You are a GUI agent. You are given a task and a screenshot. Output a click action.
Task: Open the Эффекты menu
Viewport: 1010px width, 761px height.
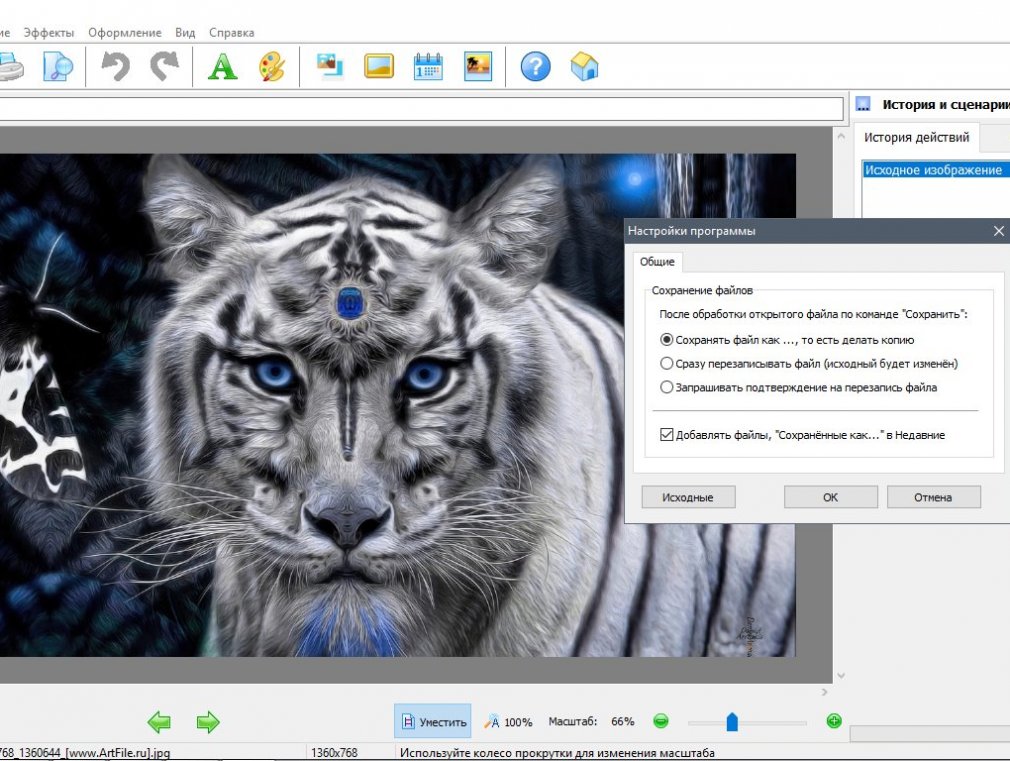pyautogui.click(x=49, y=32)
